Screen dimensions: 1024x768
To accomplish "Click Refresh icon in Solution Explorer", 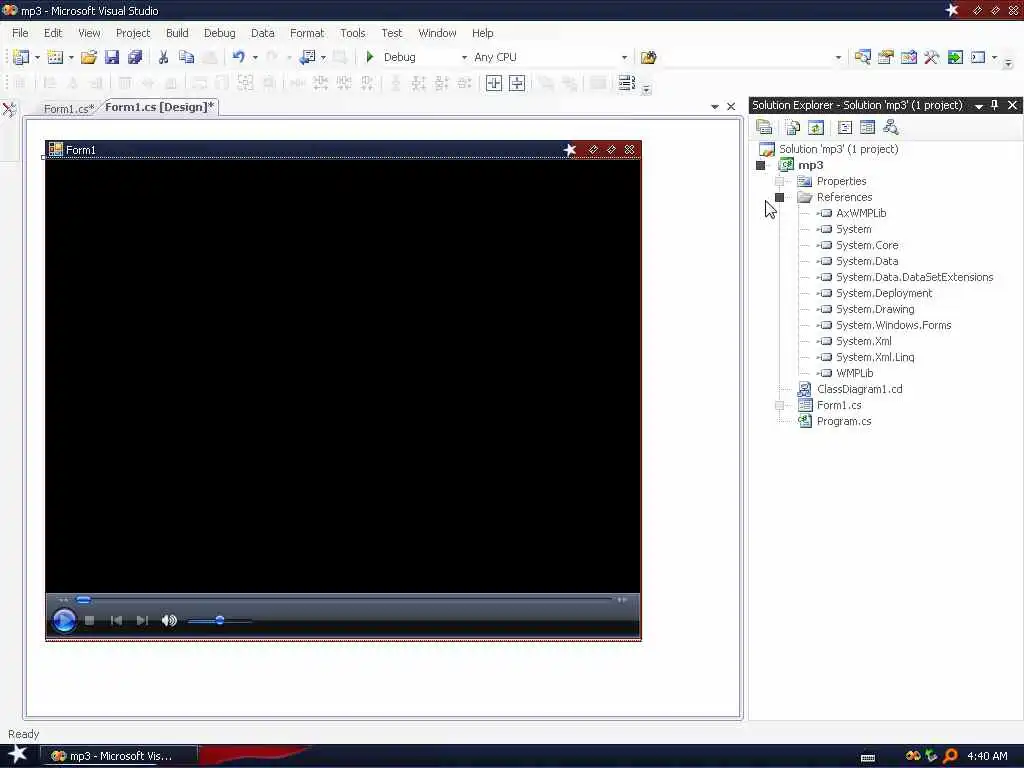I will [816, 127].
